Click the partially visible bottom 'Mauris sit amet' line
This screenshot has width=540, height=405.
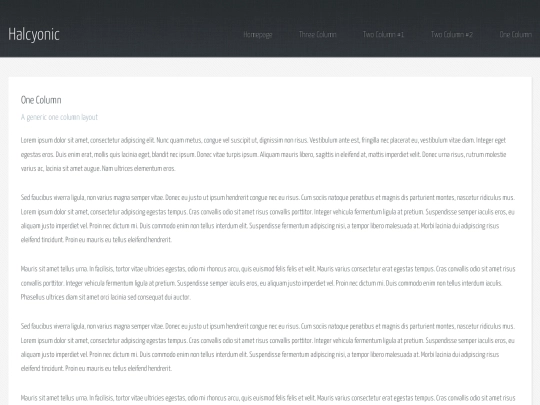(x=268, y=398)
